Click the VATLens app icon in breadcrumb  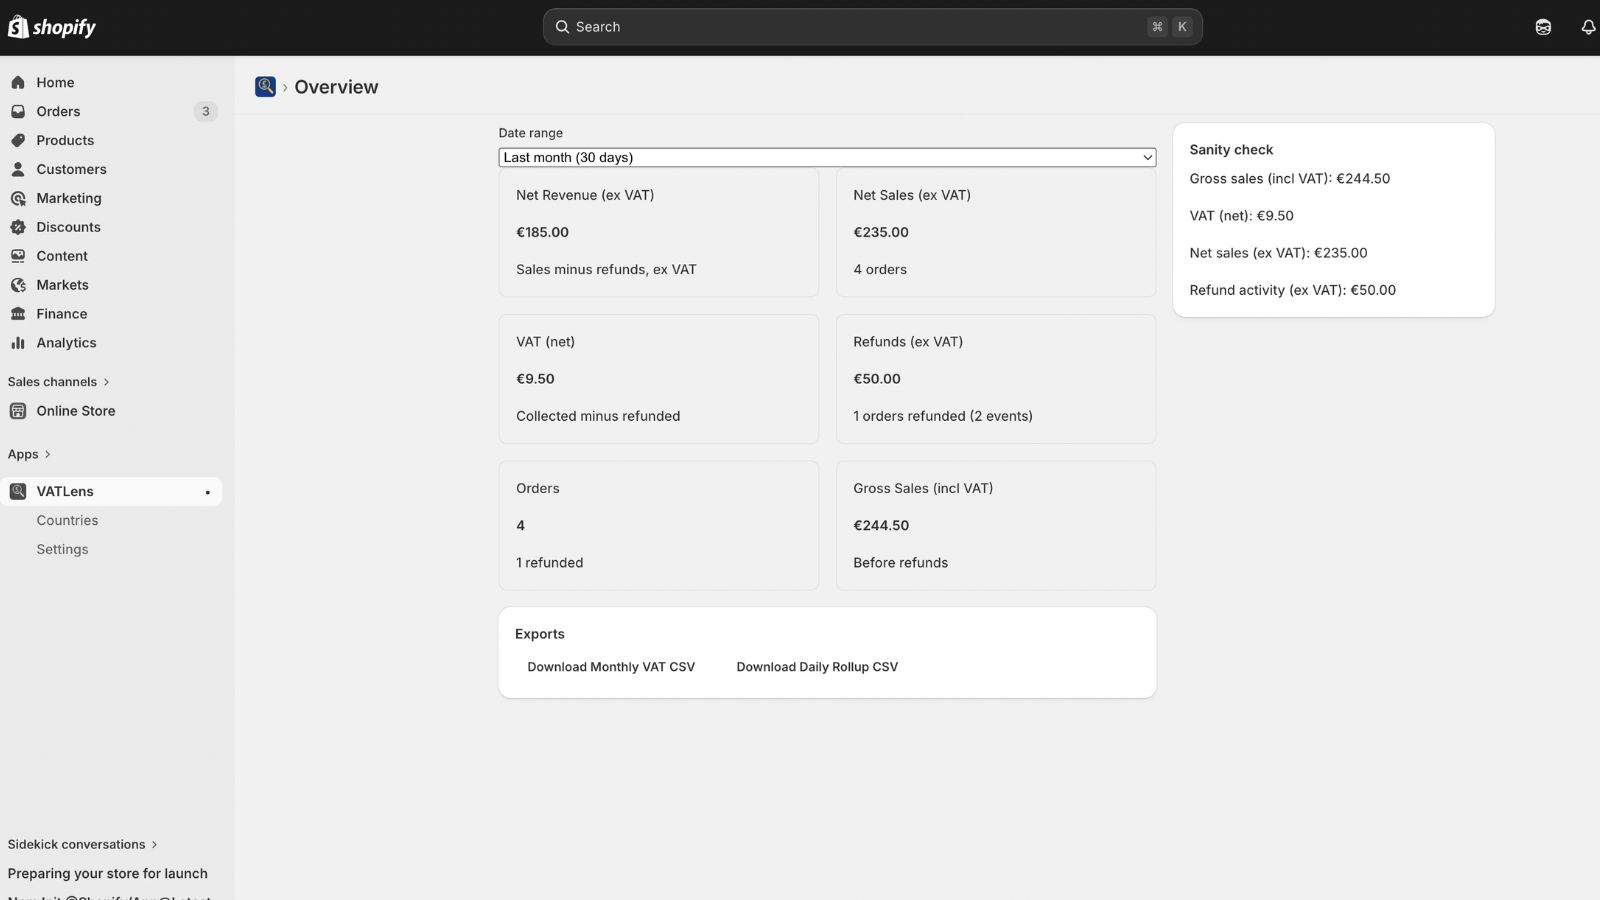tap(265, 87)
